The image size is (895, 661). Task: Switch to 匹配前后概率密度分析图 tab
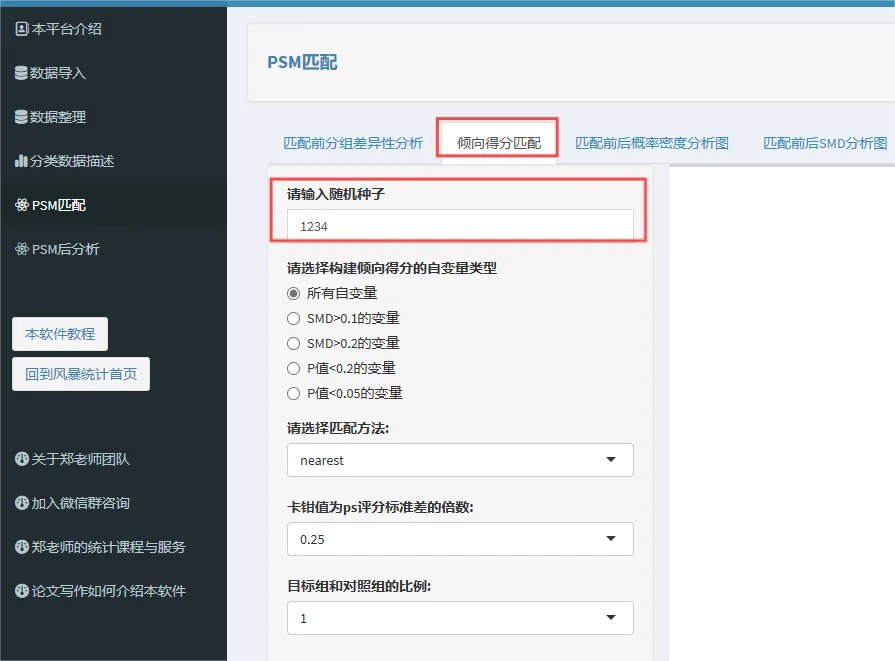652,143
